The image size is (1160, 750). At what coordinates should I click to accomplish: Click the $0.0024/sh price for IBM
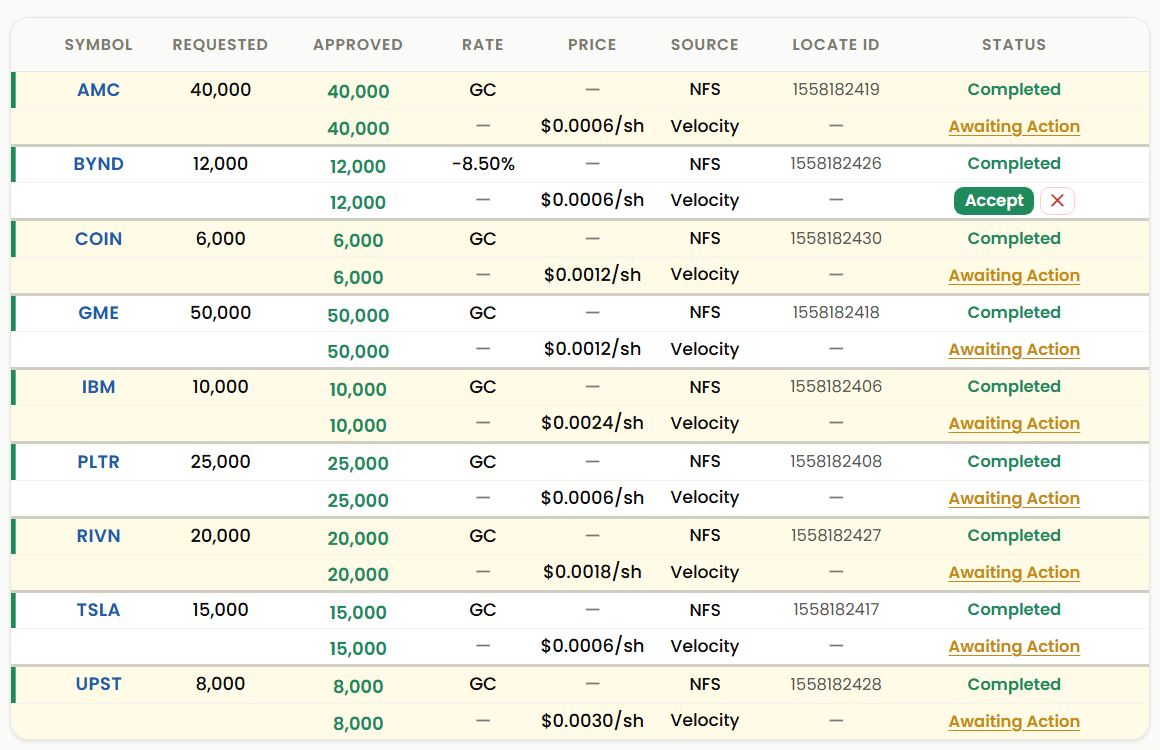(592, 423)
